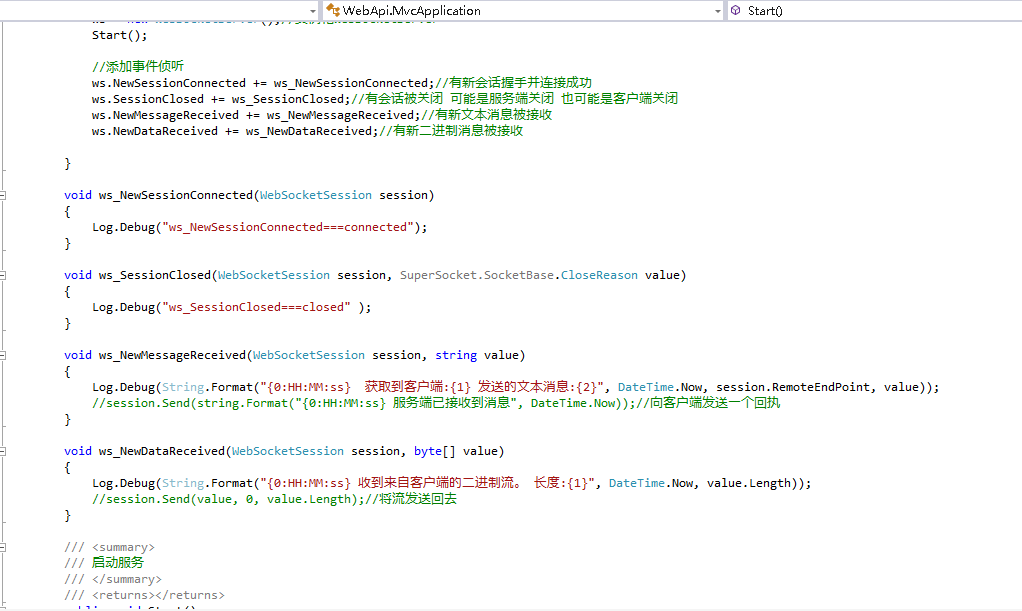Screen dimensions: 1022x611
Task: Click the byte keyword in ws_NewDataReceived parameters
Action: (428, 451)
